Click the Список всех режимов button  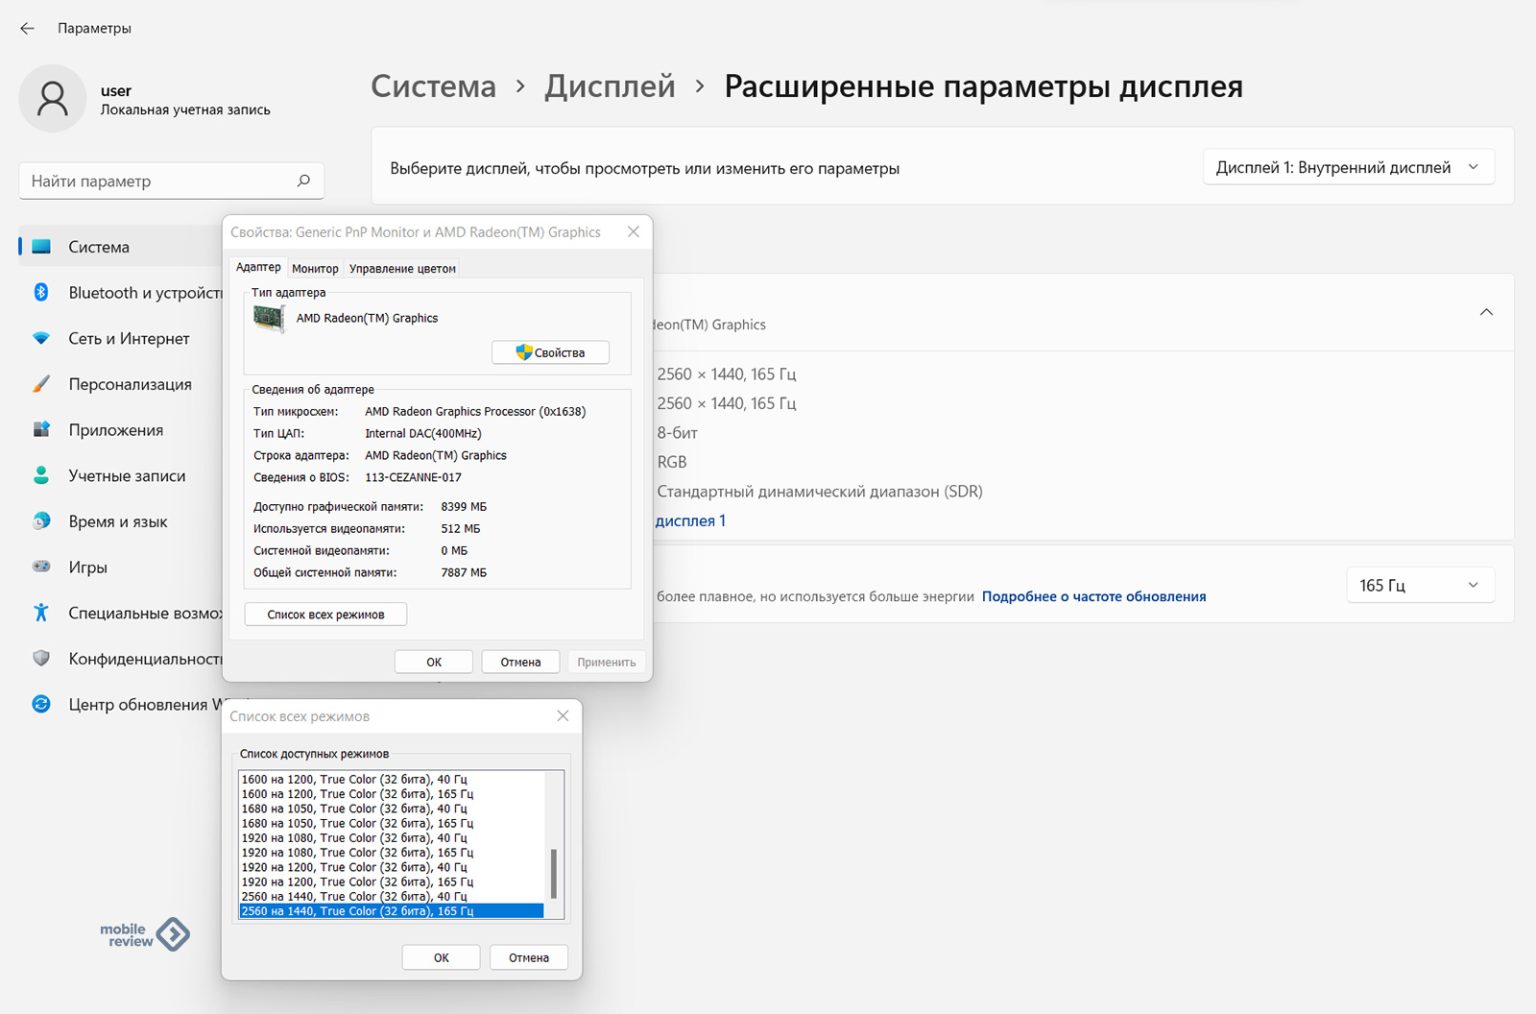tap(325, 614)
